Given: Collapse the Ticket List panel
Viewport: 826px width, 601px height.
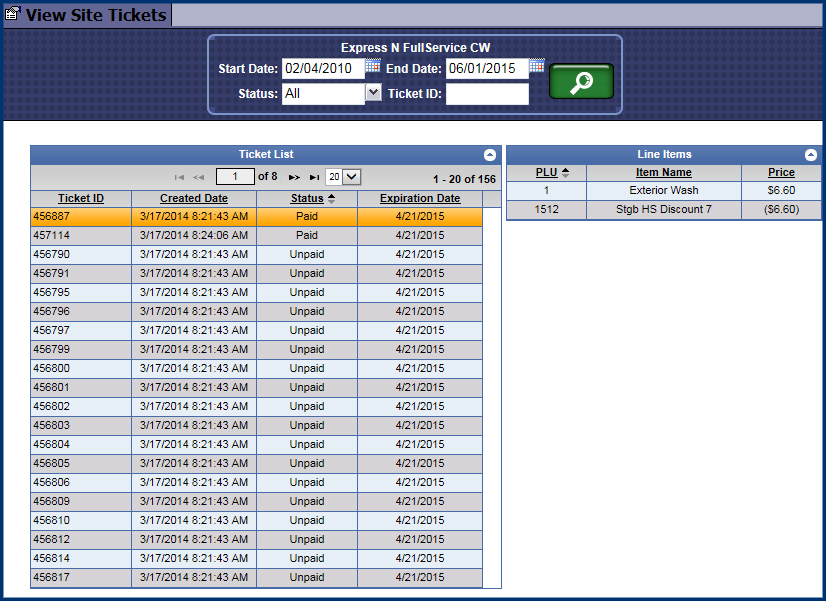Looking at the screenshot, I should (489, 155).
